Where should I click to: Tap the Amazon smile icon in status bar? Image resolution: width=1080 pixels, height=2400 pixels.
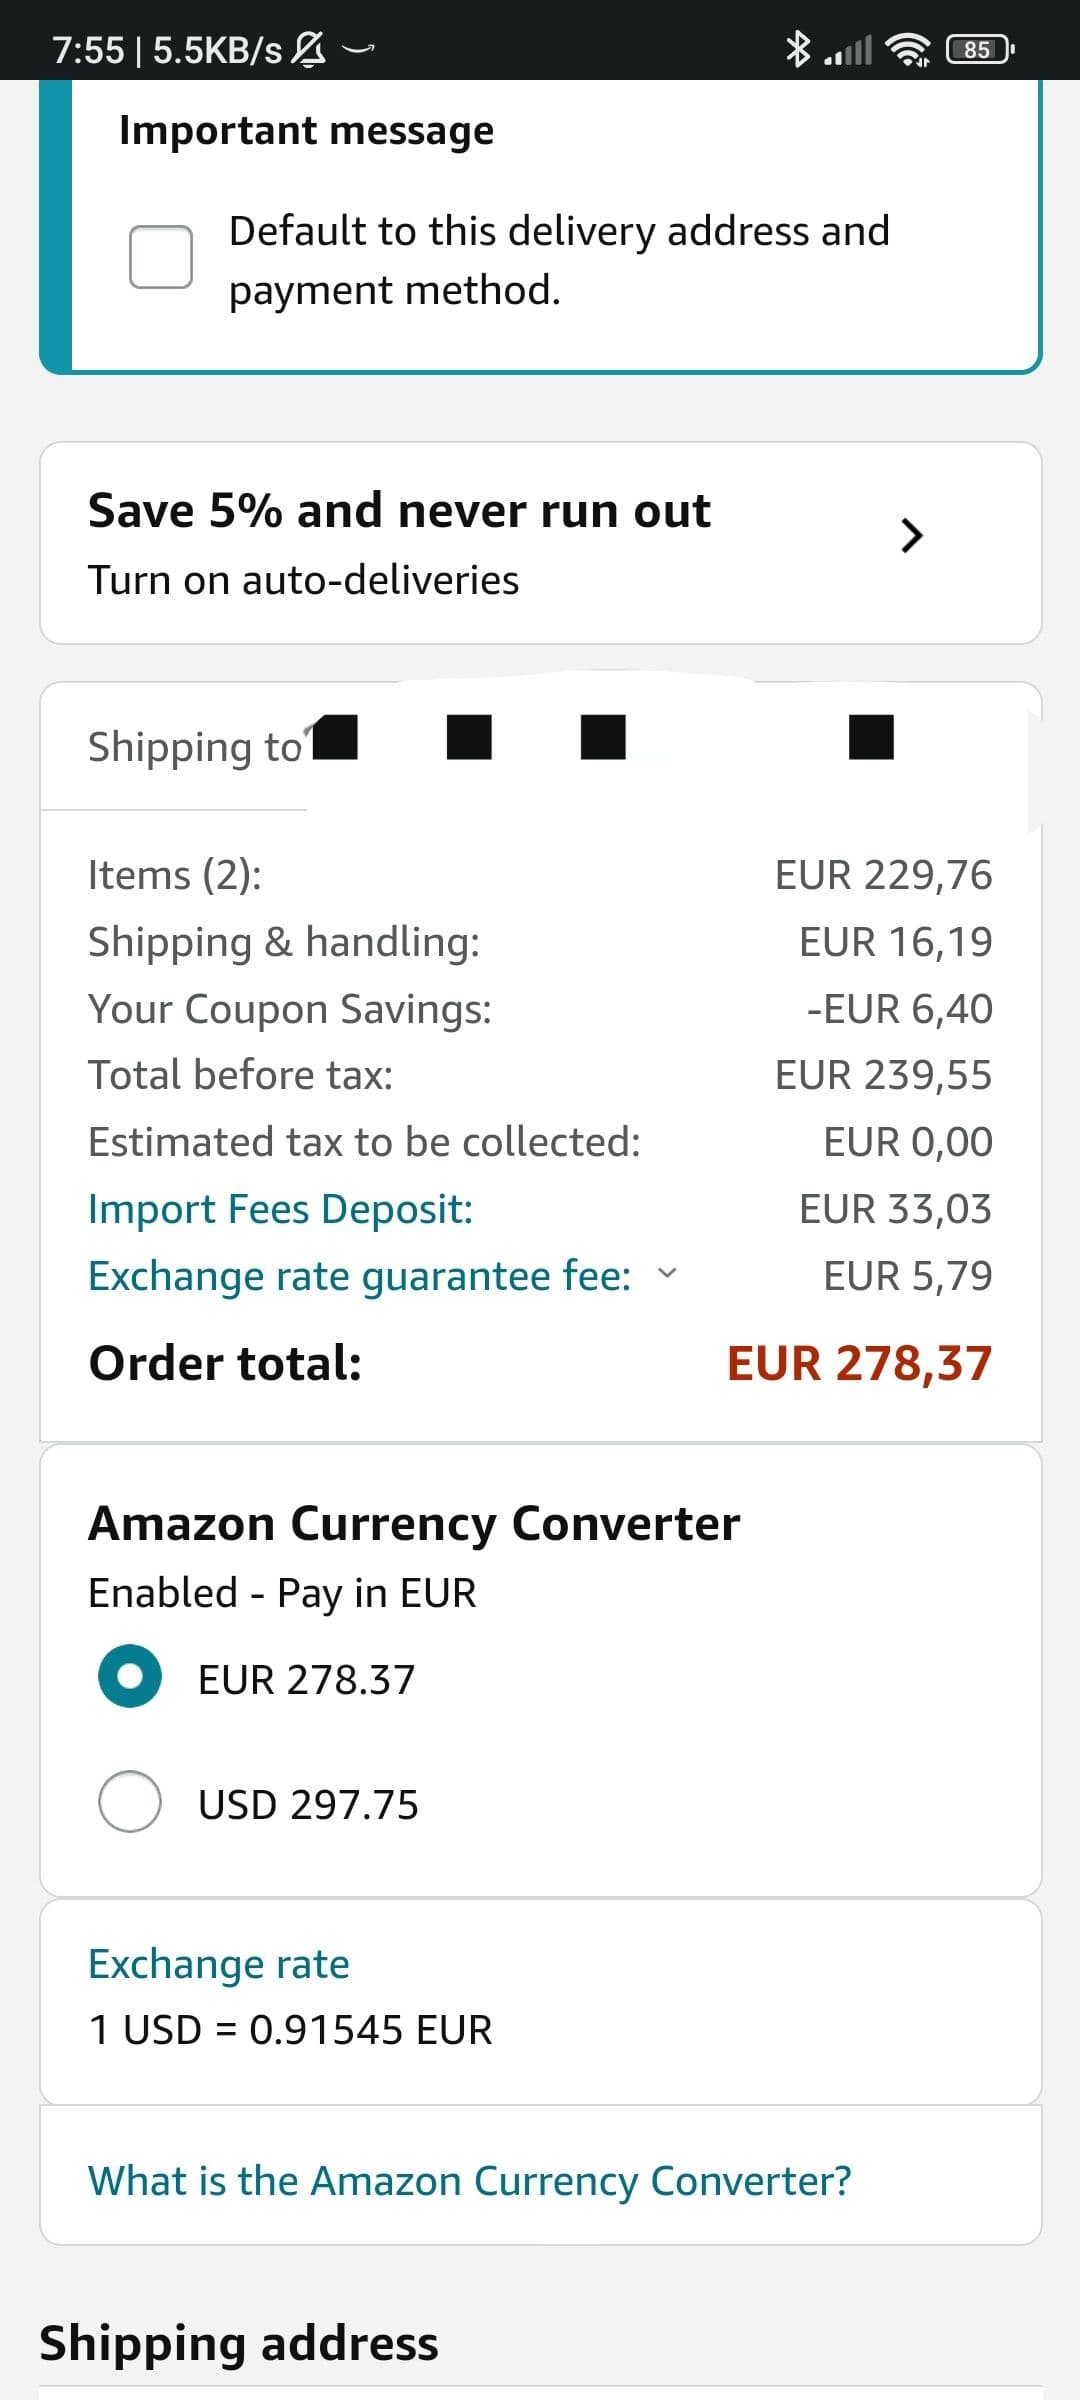tap(358, 47)
